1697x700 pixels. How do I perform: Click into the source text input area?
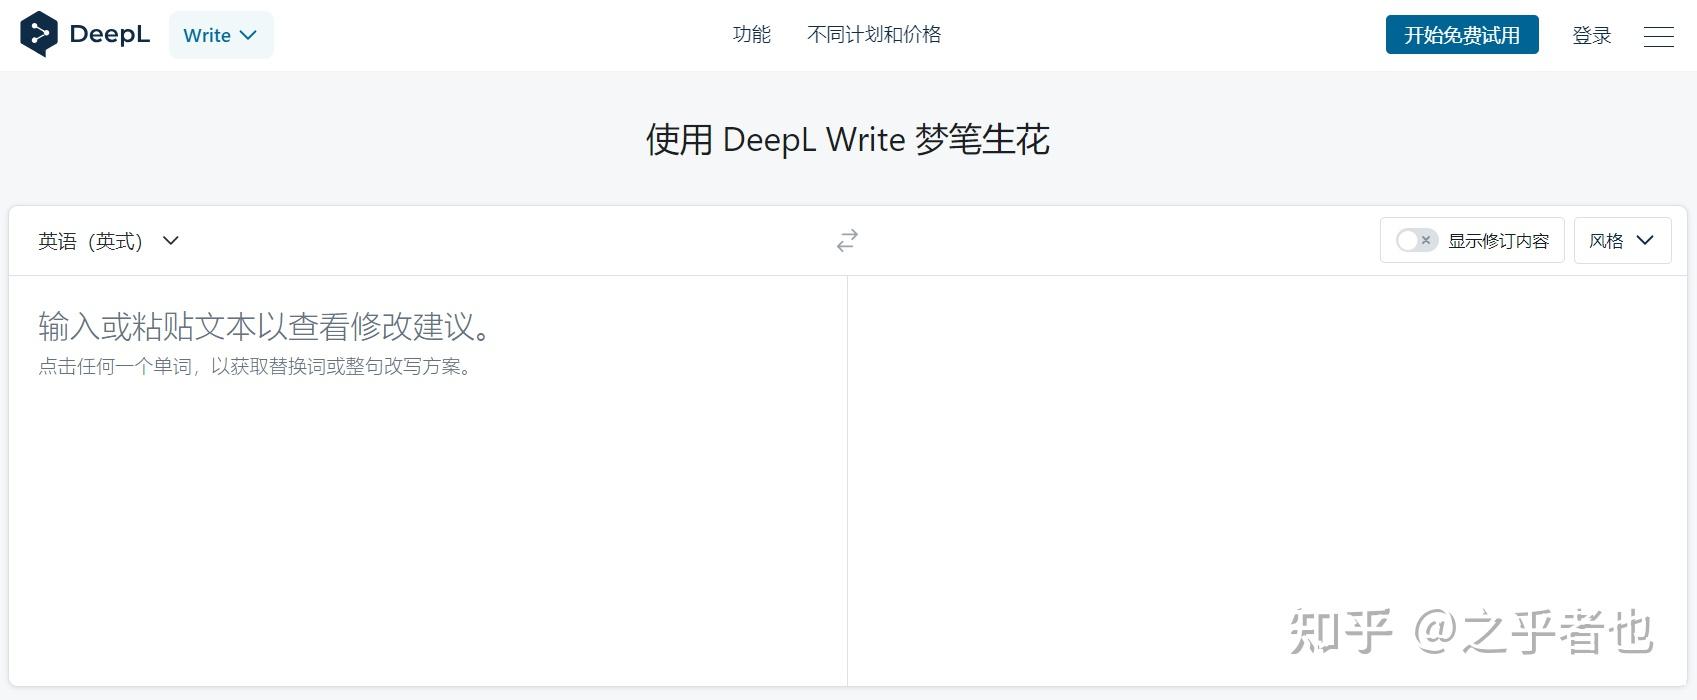click(428, 480)
